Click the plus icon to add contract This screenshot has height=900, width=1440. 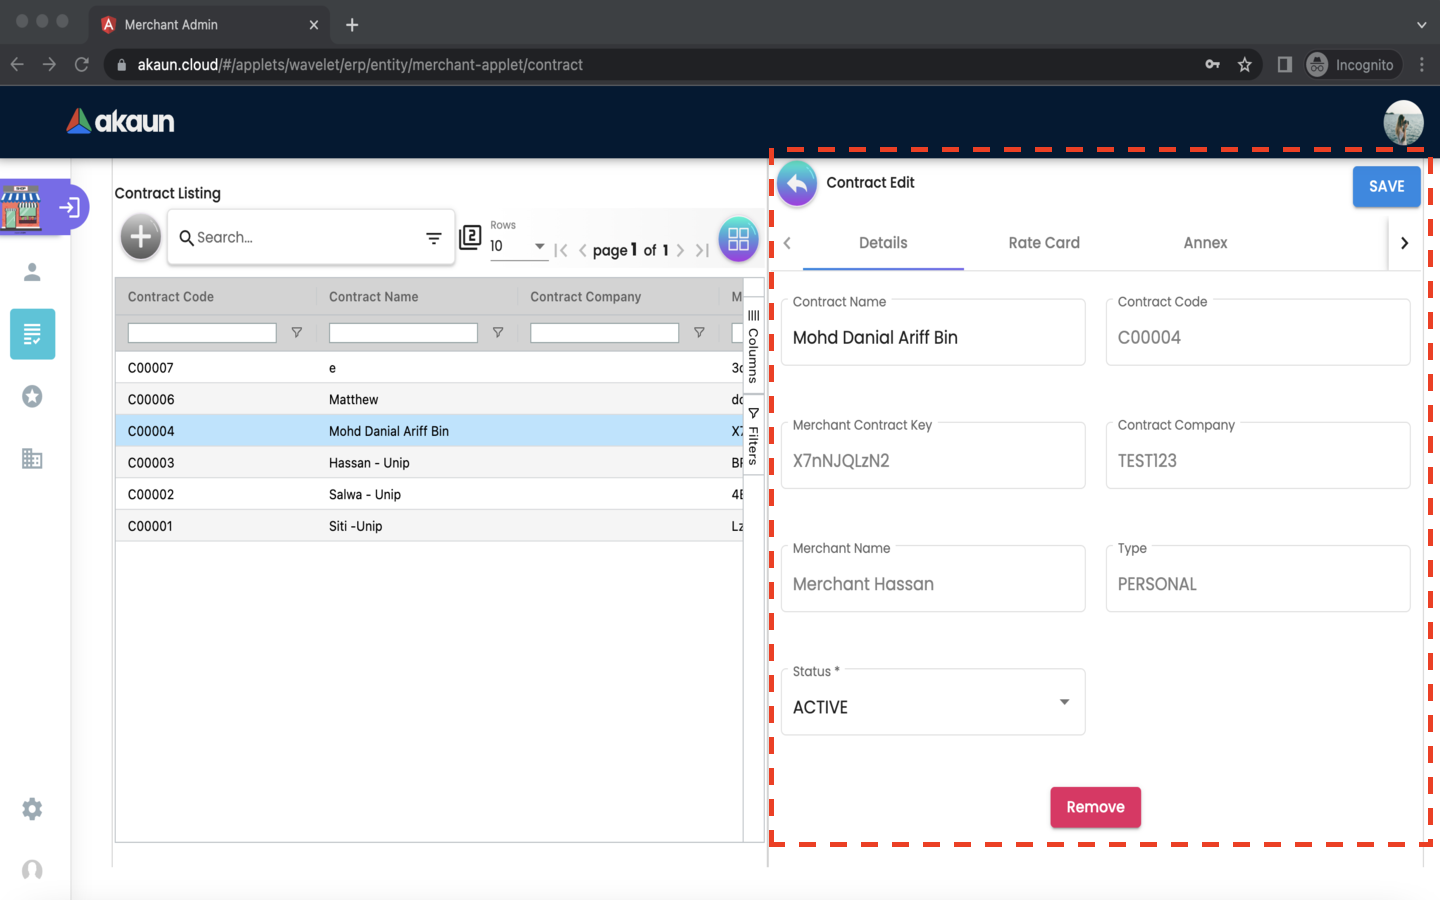pyautogui.click(x=141, y=237)
